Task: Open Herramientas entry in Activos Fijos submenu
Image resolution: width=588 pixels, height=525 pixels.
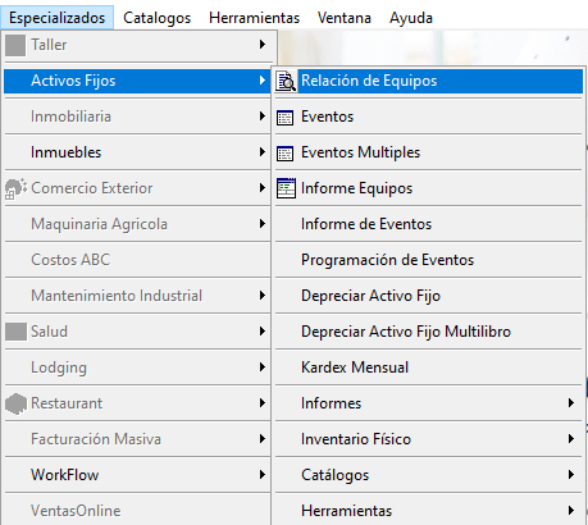Action: pyautogui.click(x=429, y=511)
